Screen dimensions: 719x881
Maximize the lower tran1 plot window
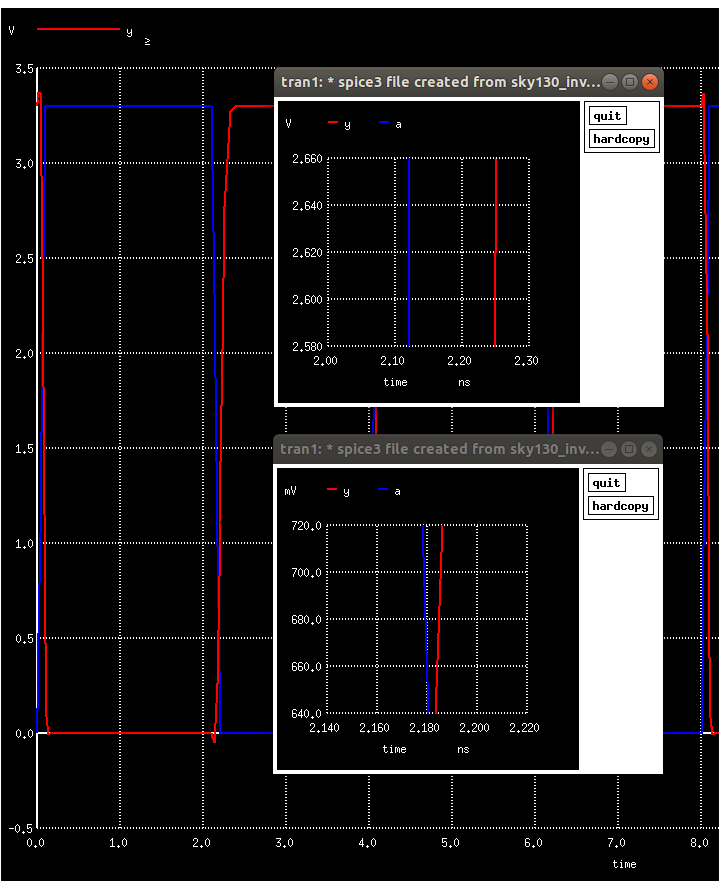tap(629, 449)
